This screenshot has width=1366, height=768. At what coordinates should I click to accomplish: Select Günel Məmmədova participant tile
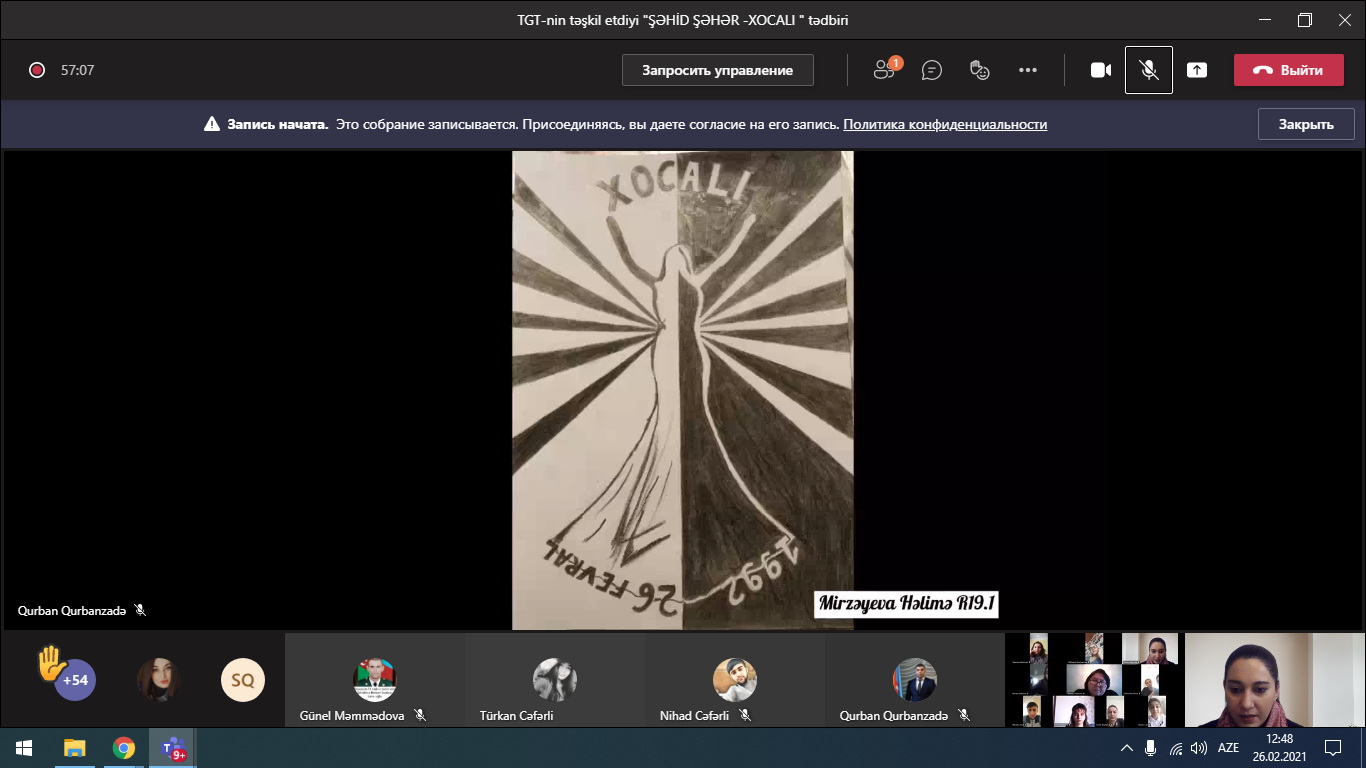click(375, 680)
